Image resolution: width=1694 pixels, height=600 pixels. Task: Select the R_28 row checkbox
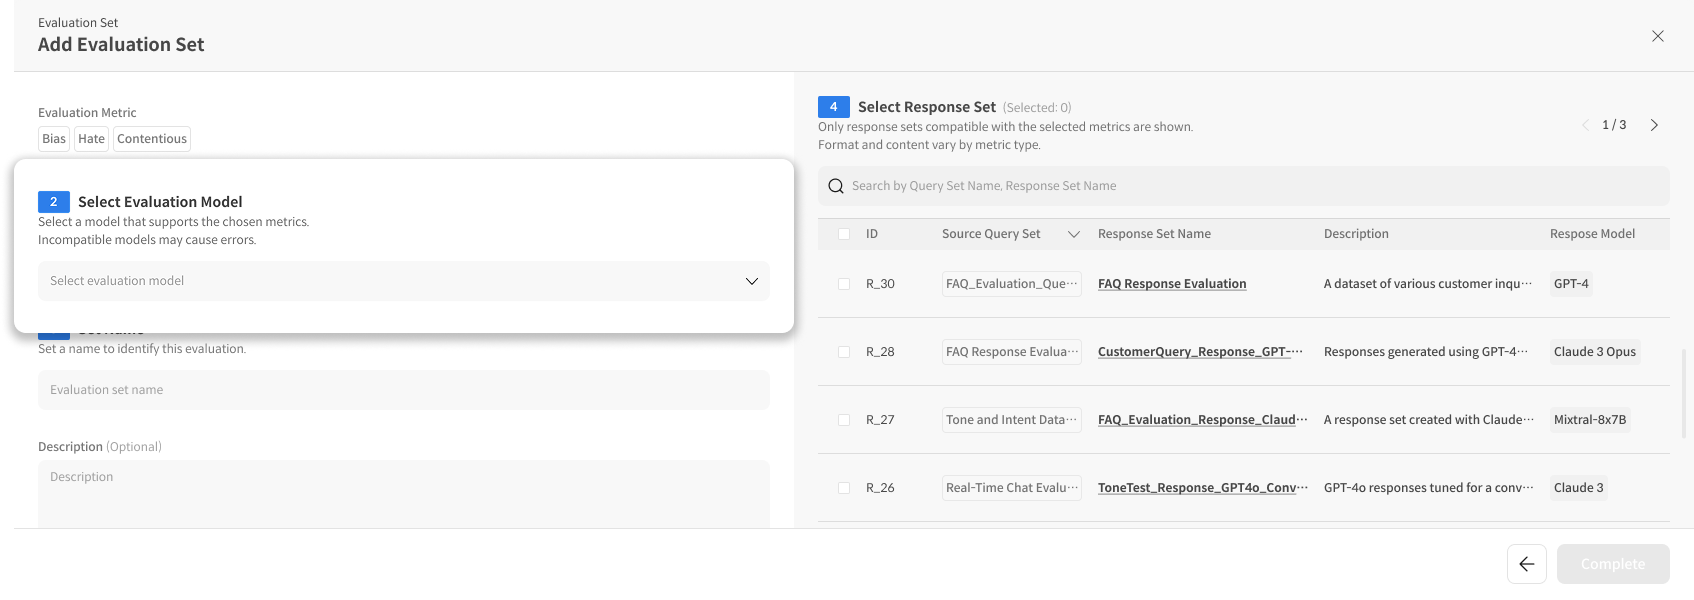pyautogui.click(x=844, y=352)
